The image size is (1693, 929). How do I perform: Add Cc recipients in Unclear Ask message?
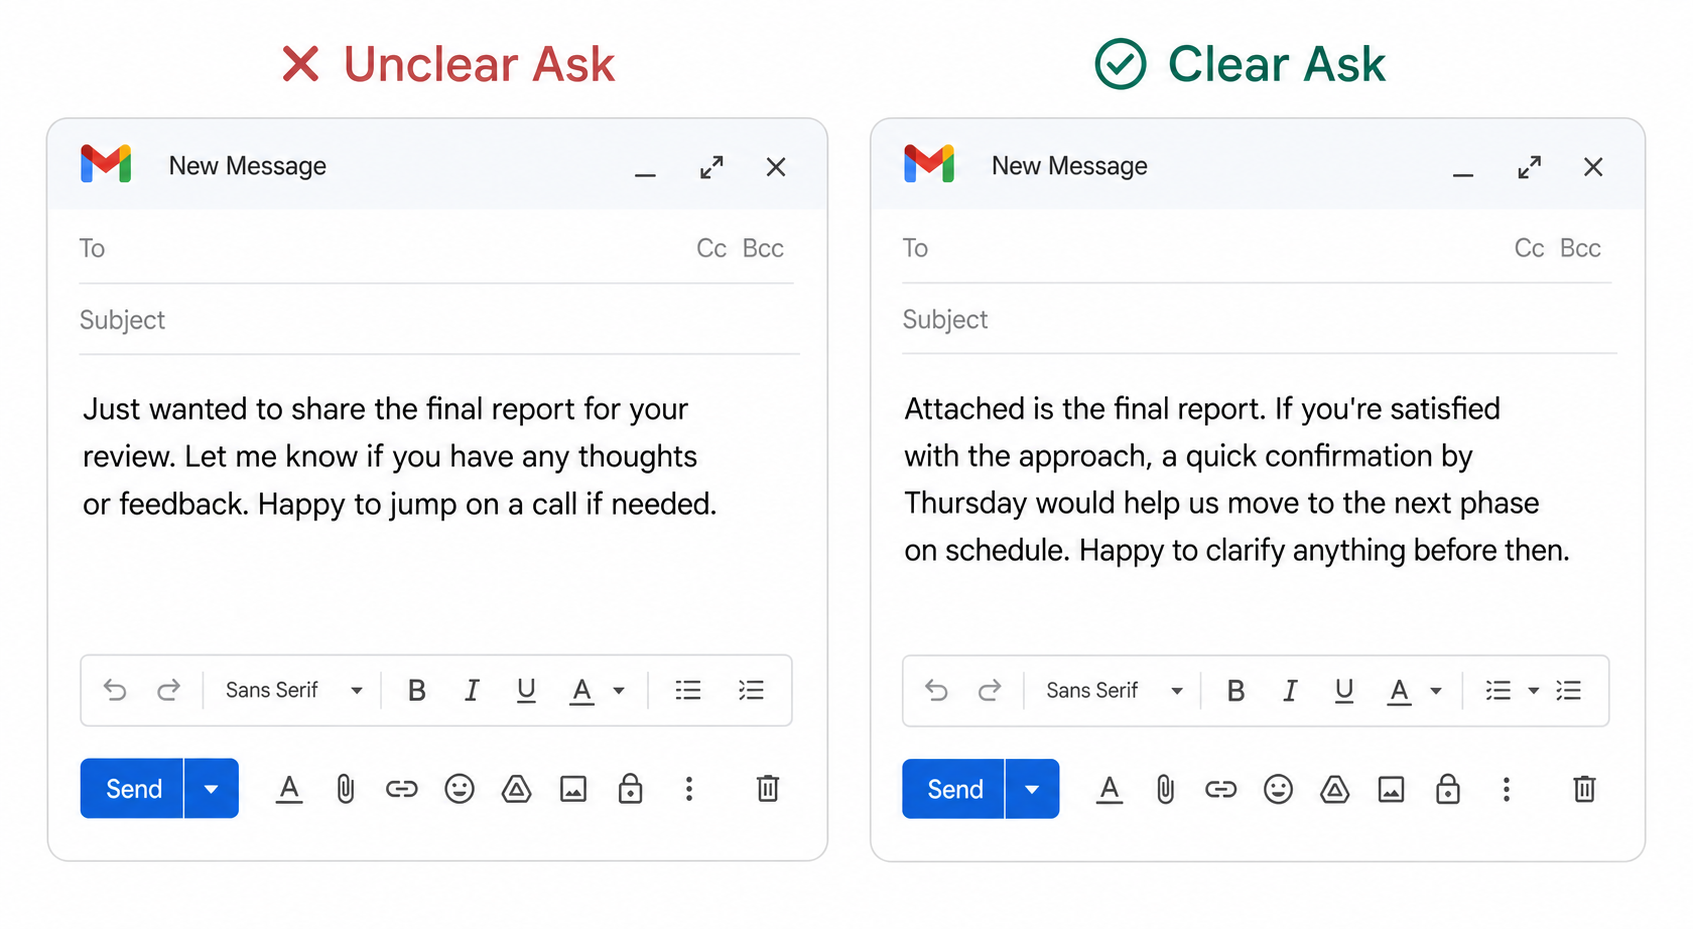click(711, 248)
